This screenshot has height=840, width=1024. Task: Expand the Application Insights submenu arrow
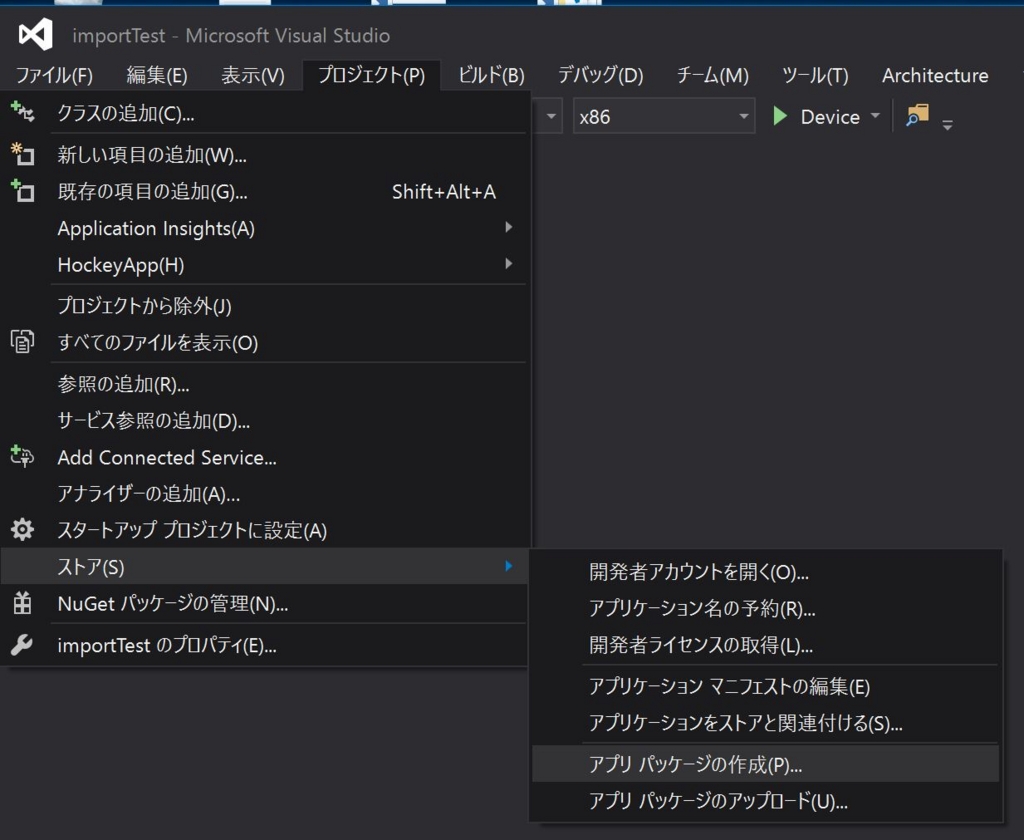[x=509, y=227]
